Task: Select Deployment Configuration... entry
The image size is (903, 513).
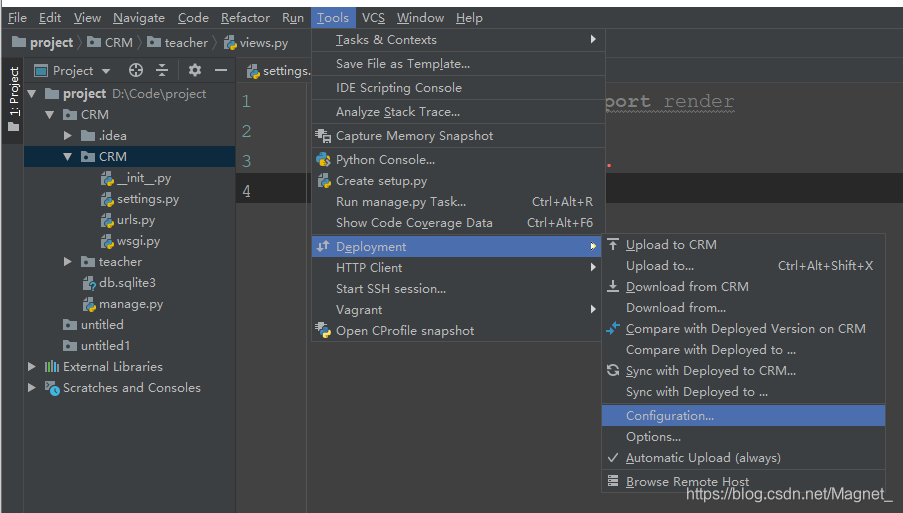Action: [x=743, y=416]
